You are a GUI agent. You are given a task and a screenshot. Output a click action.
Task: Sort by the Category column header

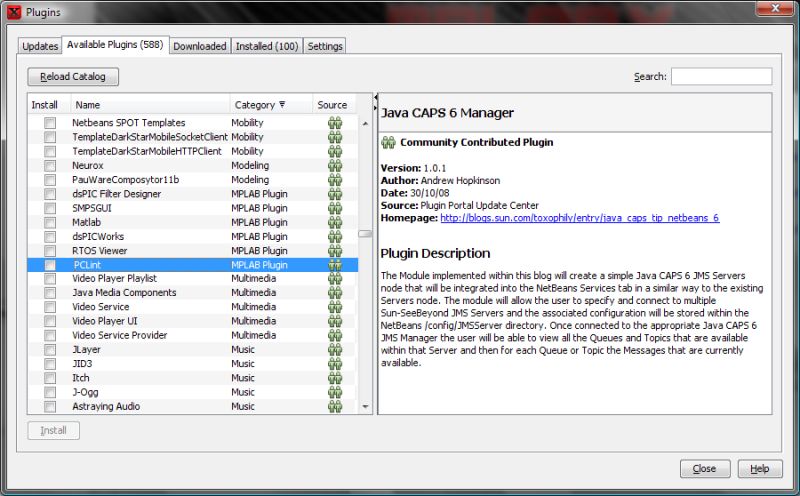tap(271, 105)
